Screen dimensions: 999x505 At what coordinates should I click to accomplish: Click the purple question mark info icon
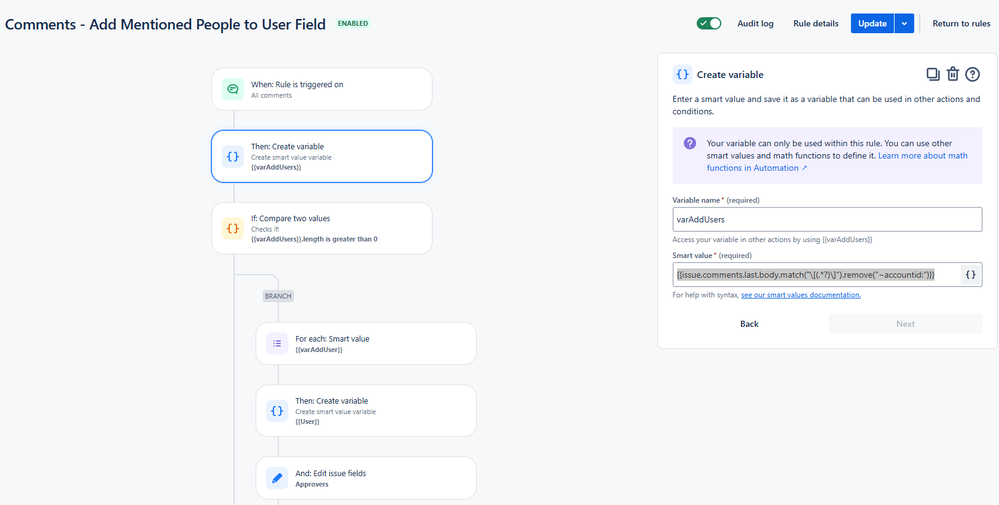pos(690,143)
